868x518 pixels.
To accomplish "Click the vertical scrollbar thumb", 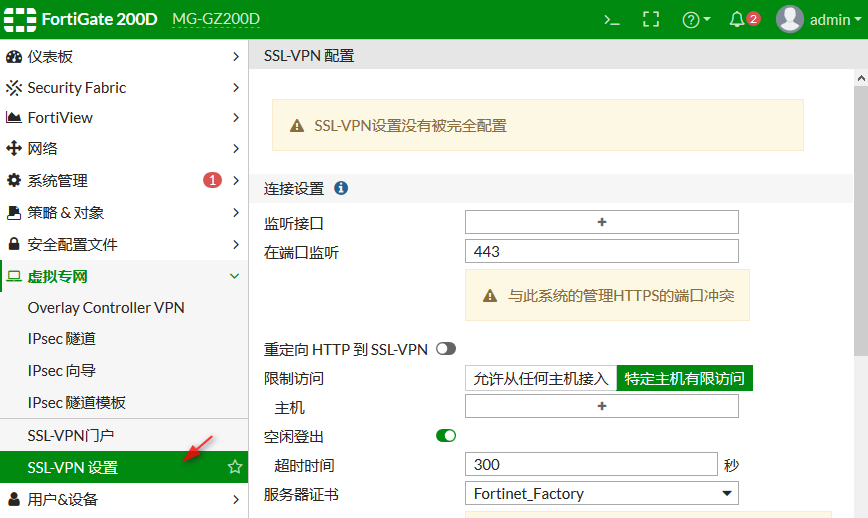I will pyautogui.click(x=861, y=221).
